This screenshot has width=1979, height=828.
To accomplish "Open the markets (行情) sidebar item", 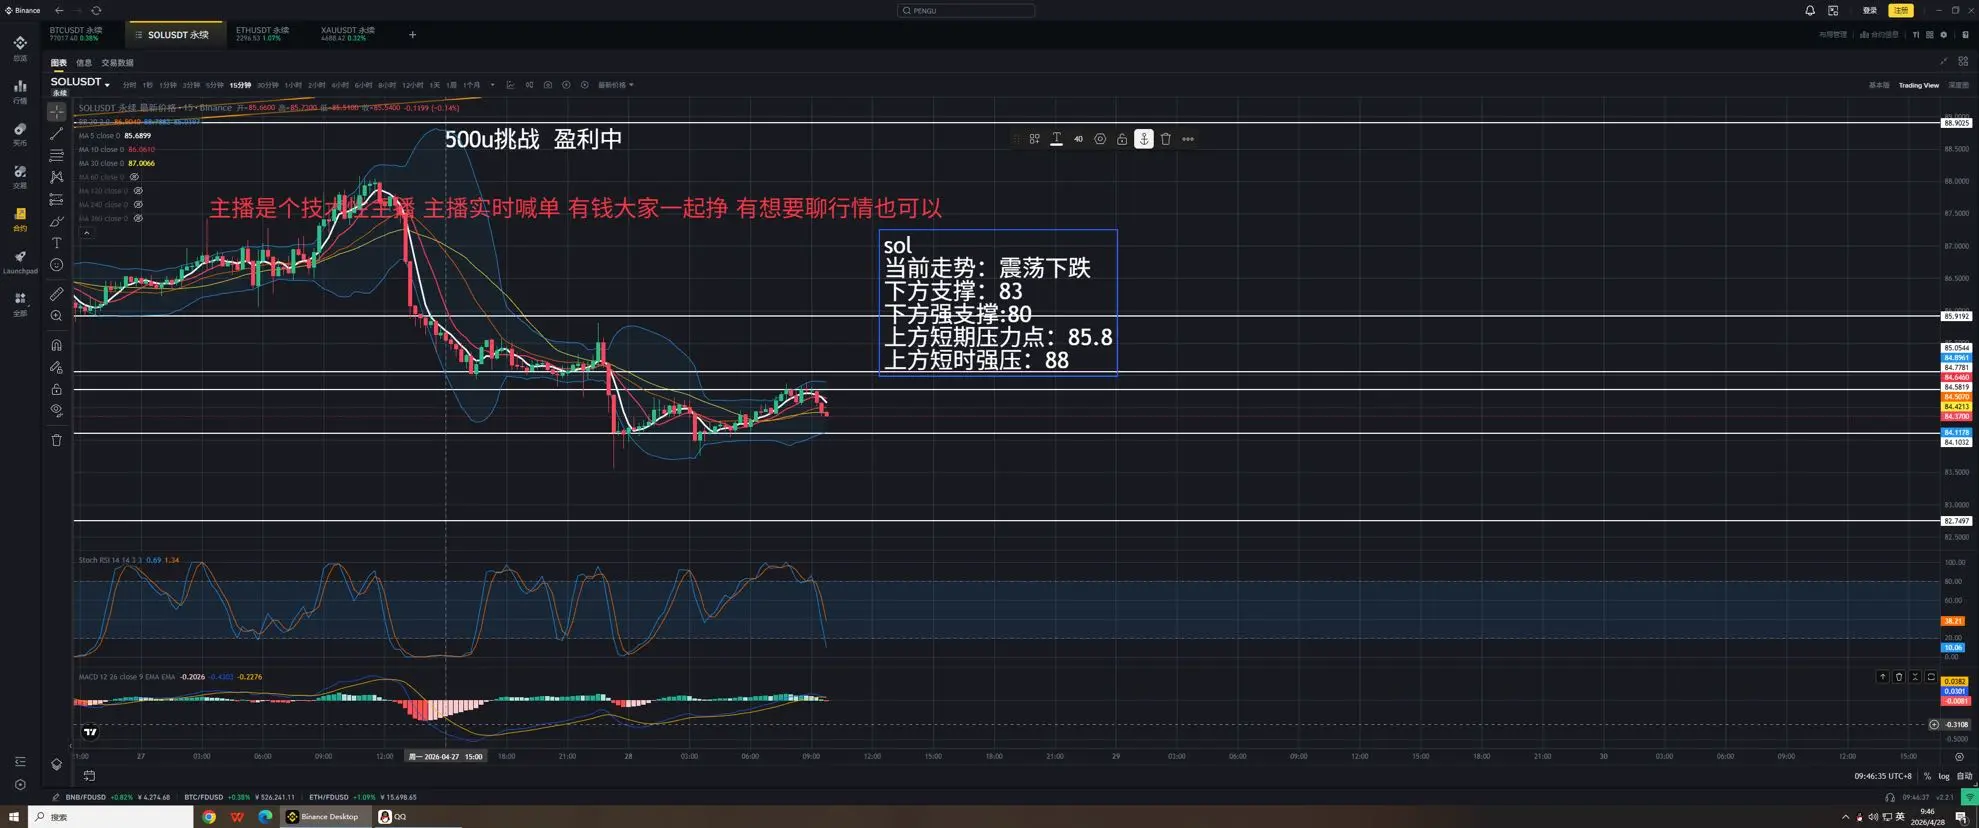I will click(x=20, y=92).
